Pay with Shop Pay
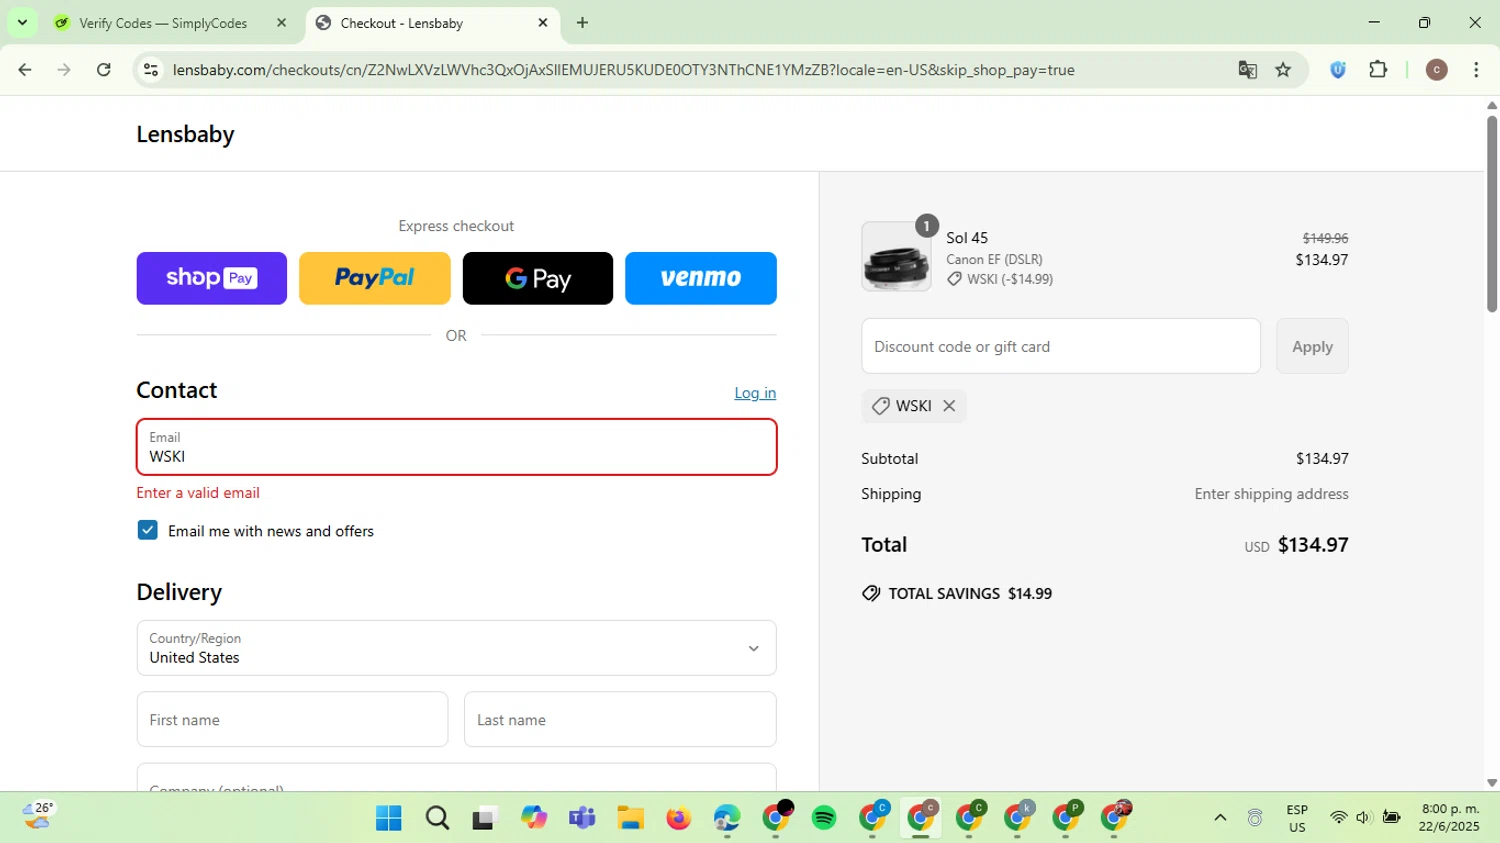Screen dimensions: 1500x843 tap(212, 278)
